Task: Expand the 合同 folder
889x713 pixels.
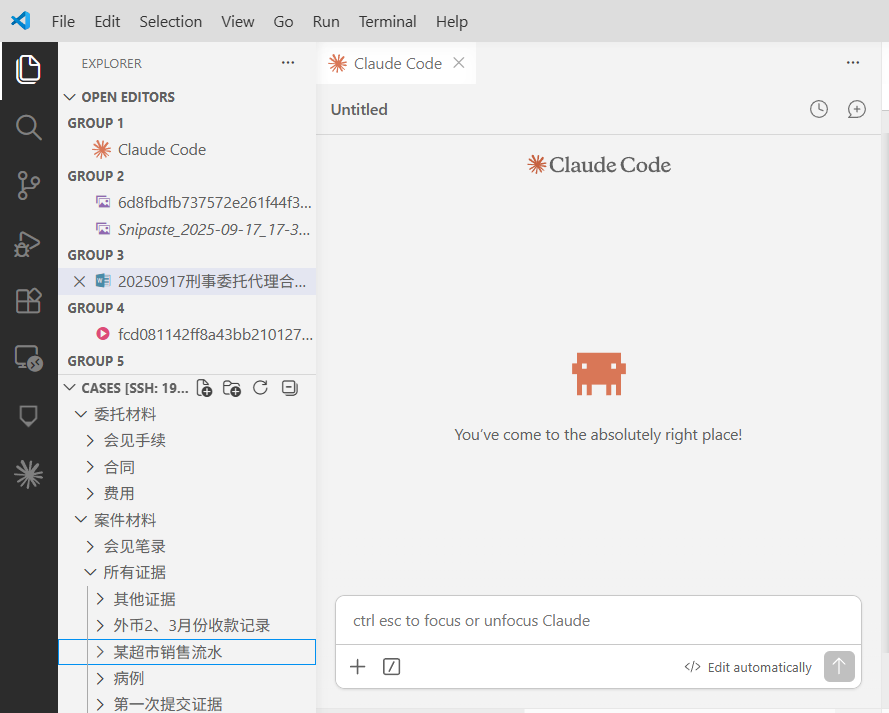Action: pyautogui.click(x=90, y=467)
